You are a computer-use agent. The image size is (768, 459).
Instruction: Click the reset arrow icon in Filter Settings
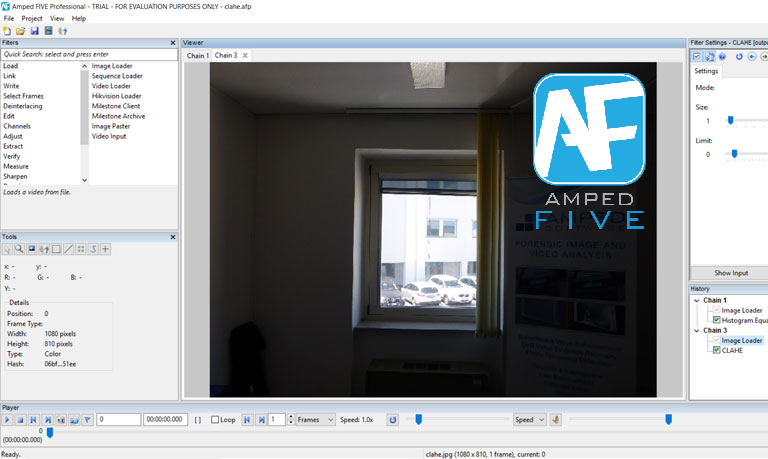739,57
